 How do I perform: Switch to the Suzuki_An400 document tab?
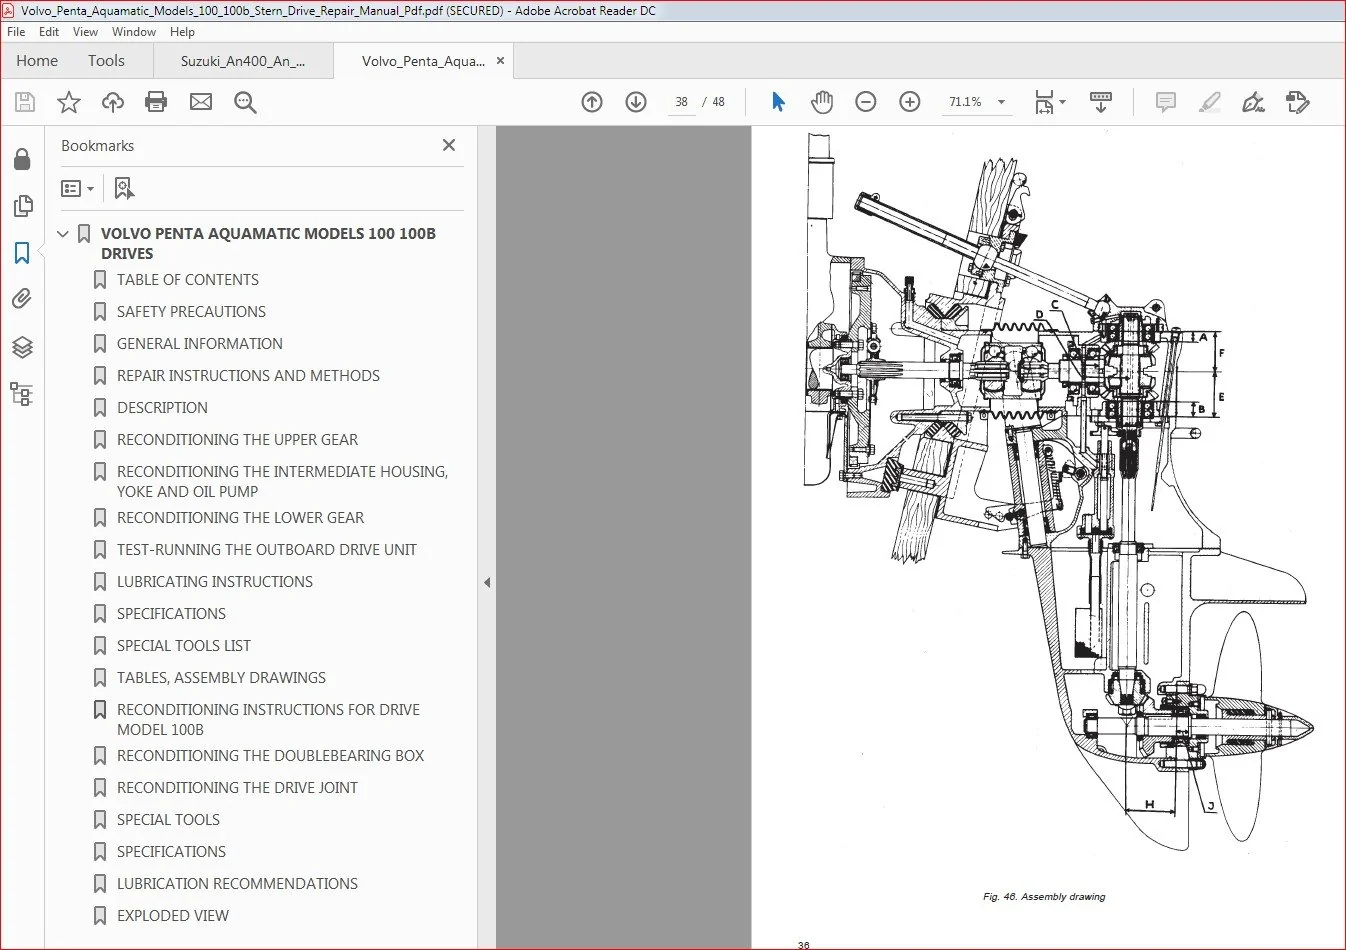click(x=243, y=61)
